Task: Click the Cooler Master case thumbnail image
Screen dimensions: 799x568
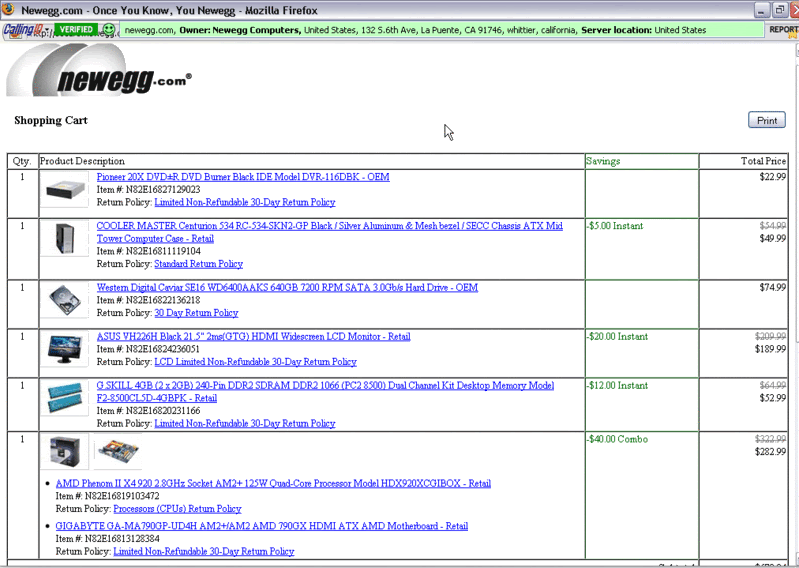Action: (65, 240)
